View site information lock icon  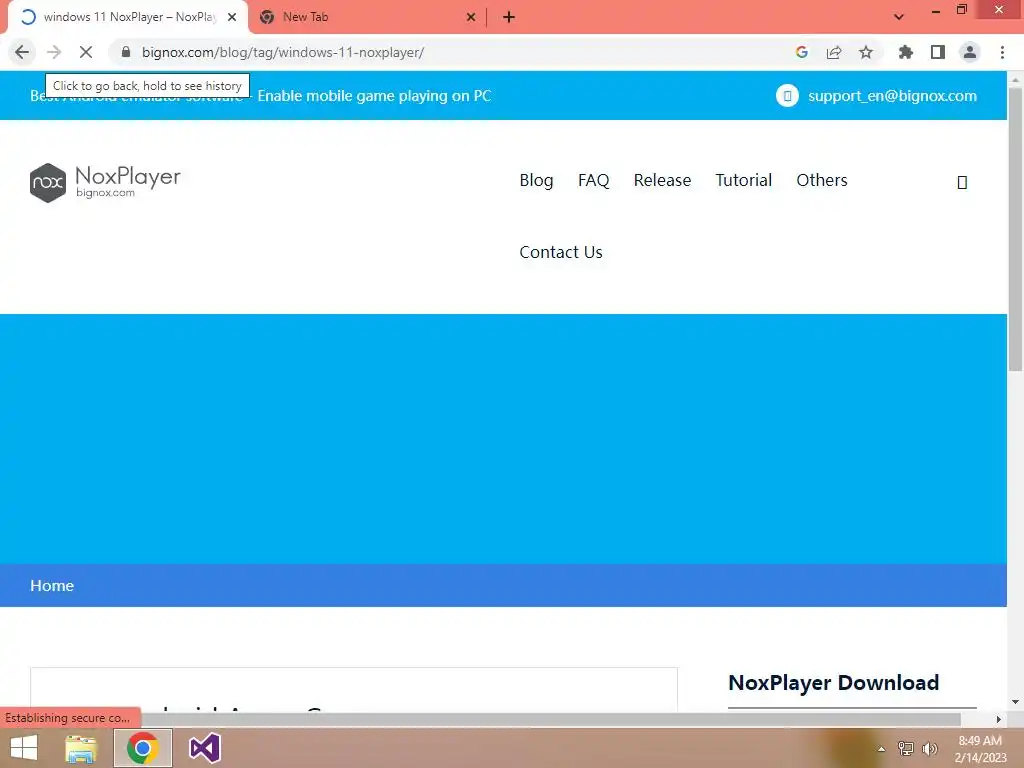(126, 52)
